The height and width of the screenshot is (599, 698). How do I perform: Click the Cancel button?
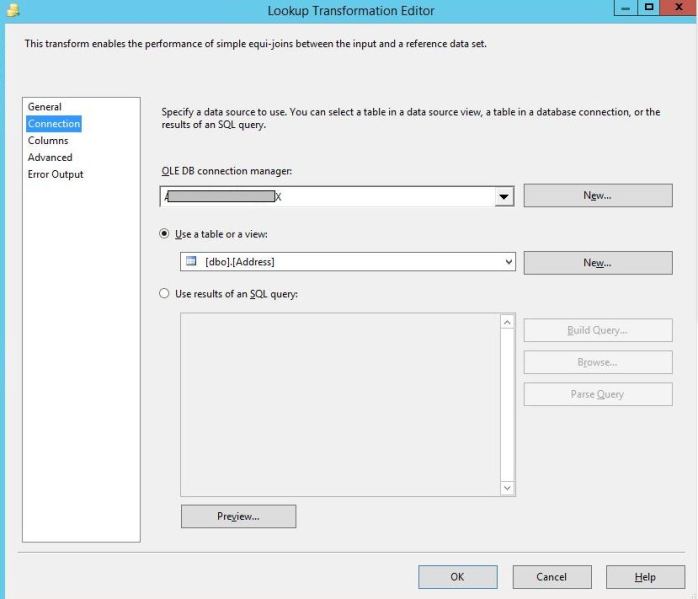(552, 577)
